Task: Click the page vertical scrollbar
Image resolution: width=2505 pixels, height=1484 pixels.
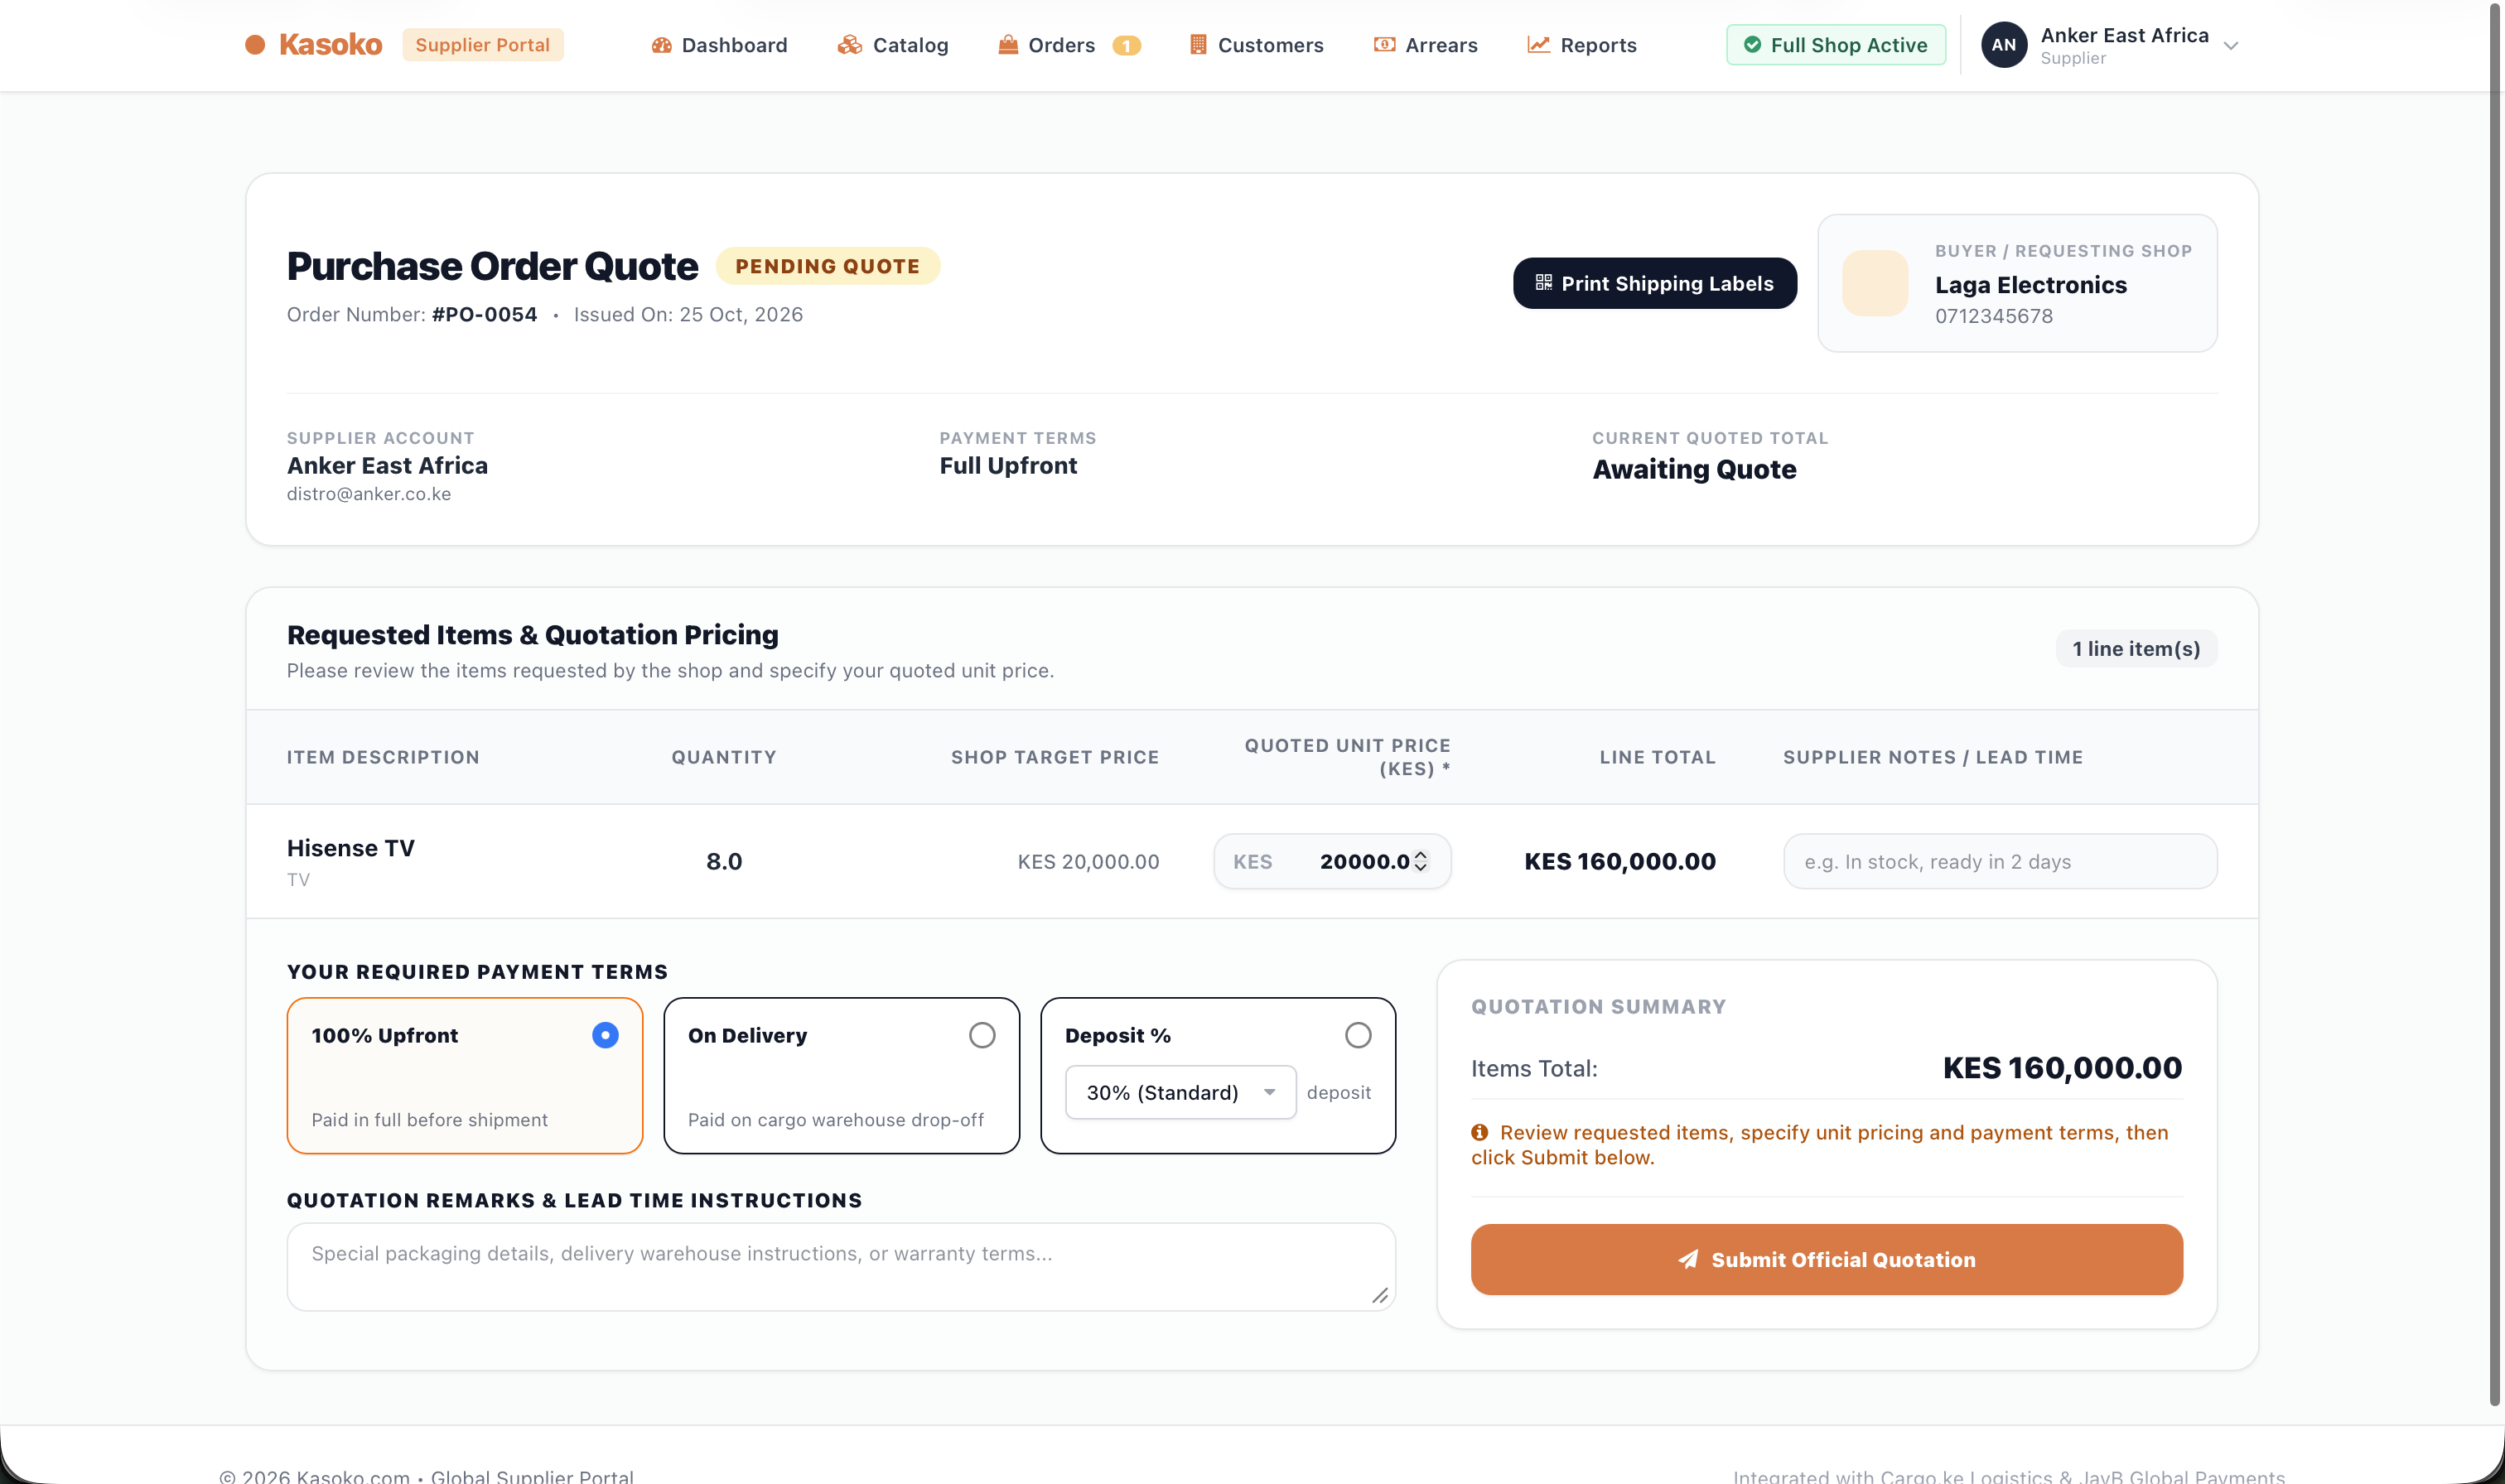Action: click(x=2496, y=703)
